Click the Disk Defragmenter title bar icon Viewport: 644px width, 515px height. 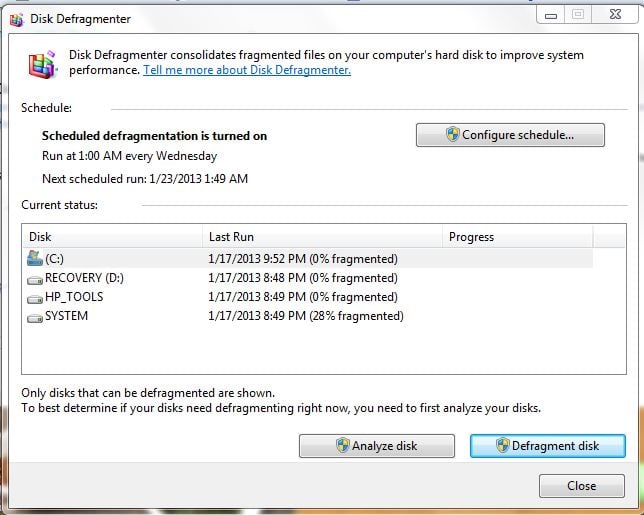point(16,19)
